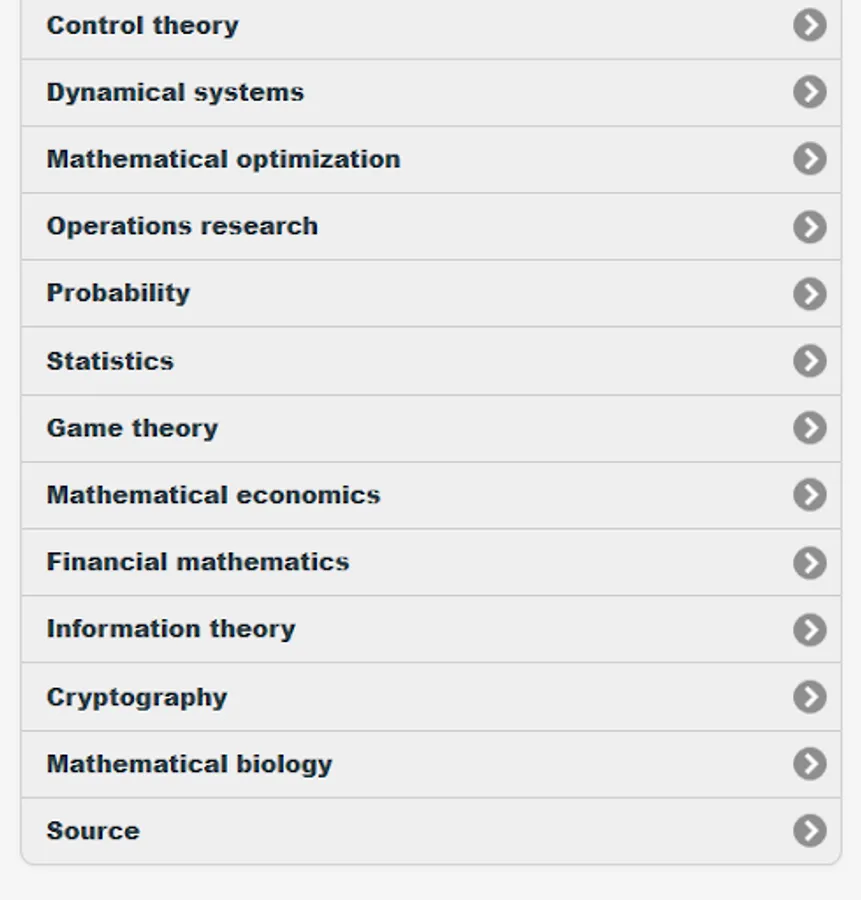The height and width of the screenshot is (900, 861).
Task: Click the chevron icon for Mathematical optimization
Action: click(x=810, y=159)
